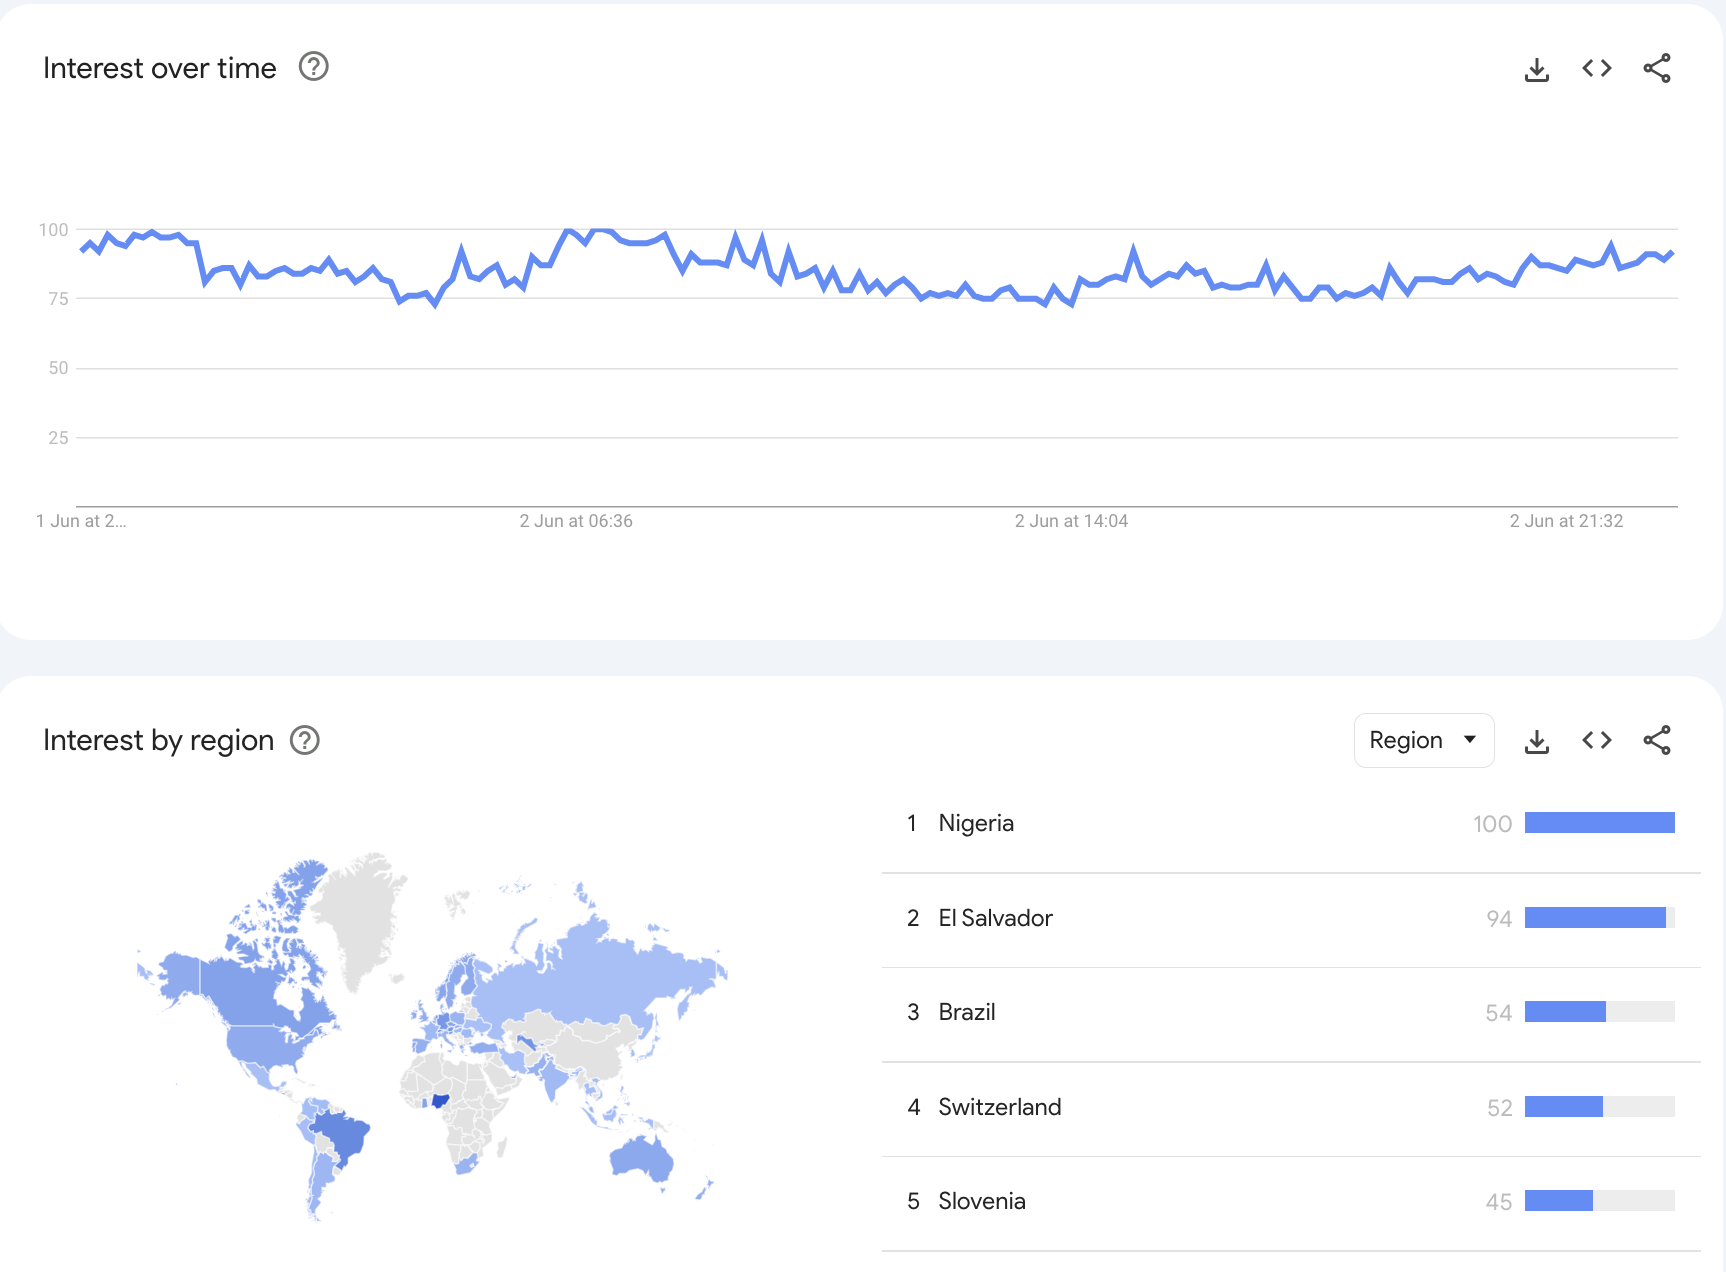Click Nigeria's blue interest bar
This screenshot has height=1272, width=1726.
(x=1599, y=823)
